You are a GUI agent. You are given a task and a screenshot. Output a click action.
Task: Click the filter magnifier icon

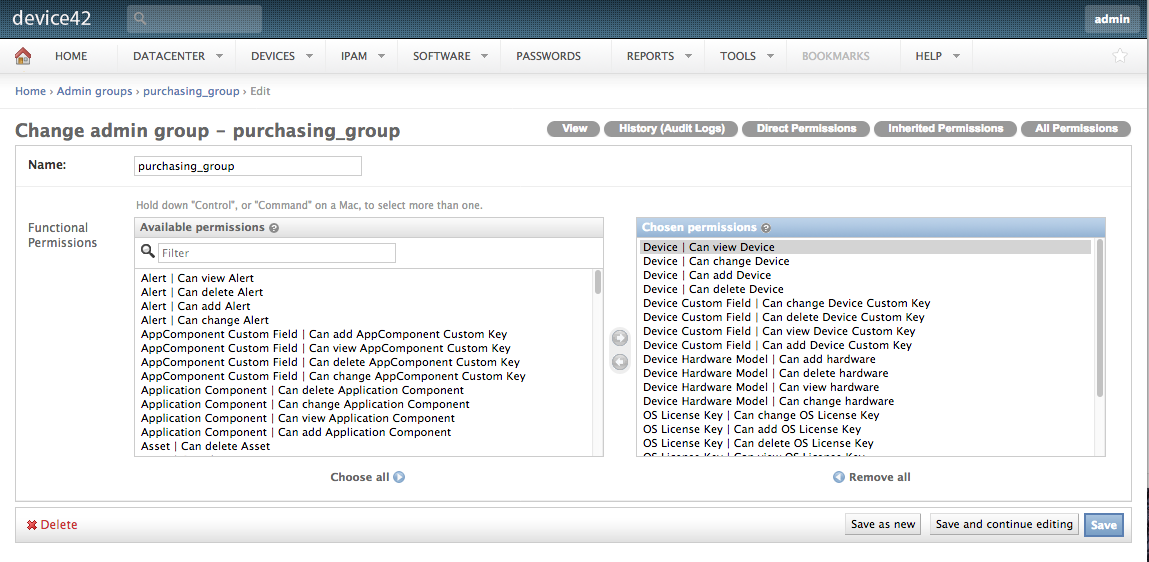click(147, 251)
